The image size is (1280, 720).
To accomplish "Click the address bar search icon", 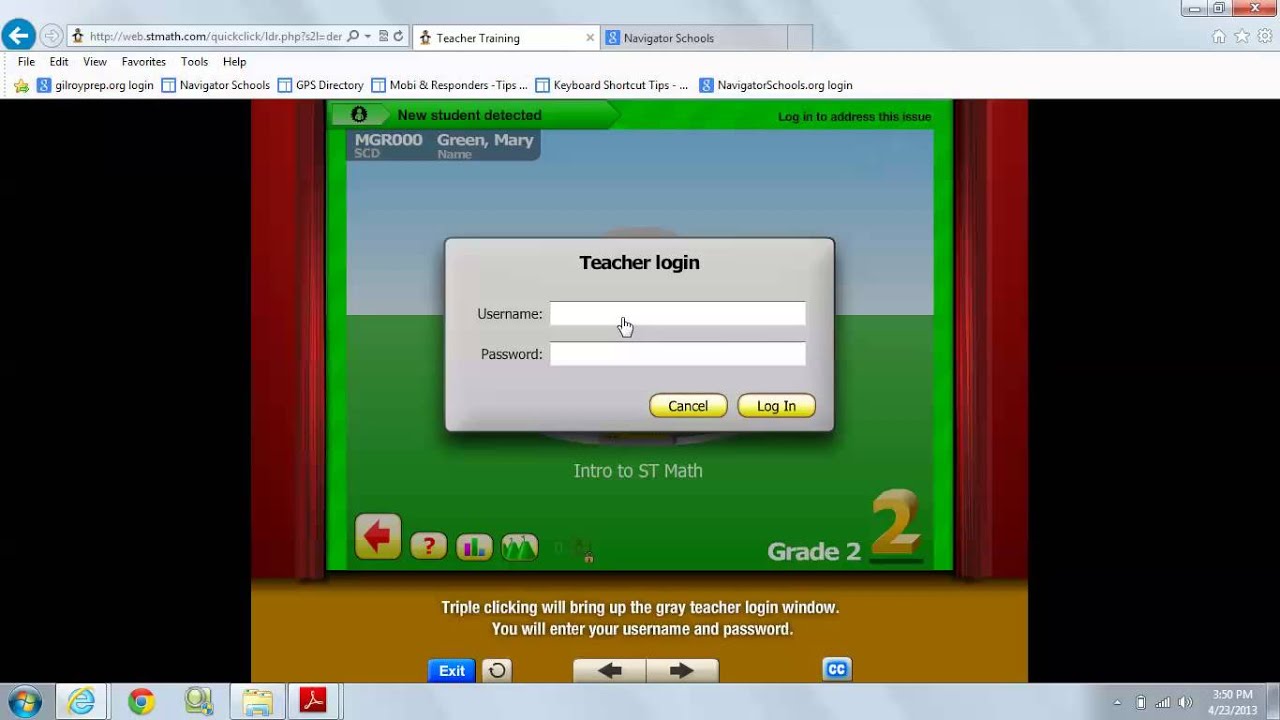I will click(x=353, y=37).
